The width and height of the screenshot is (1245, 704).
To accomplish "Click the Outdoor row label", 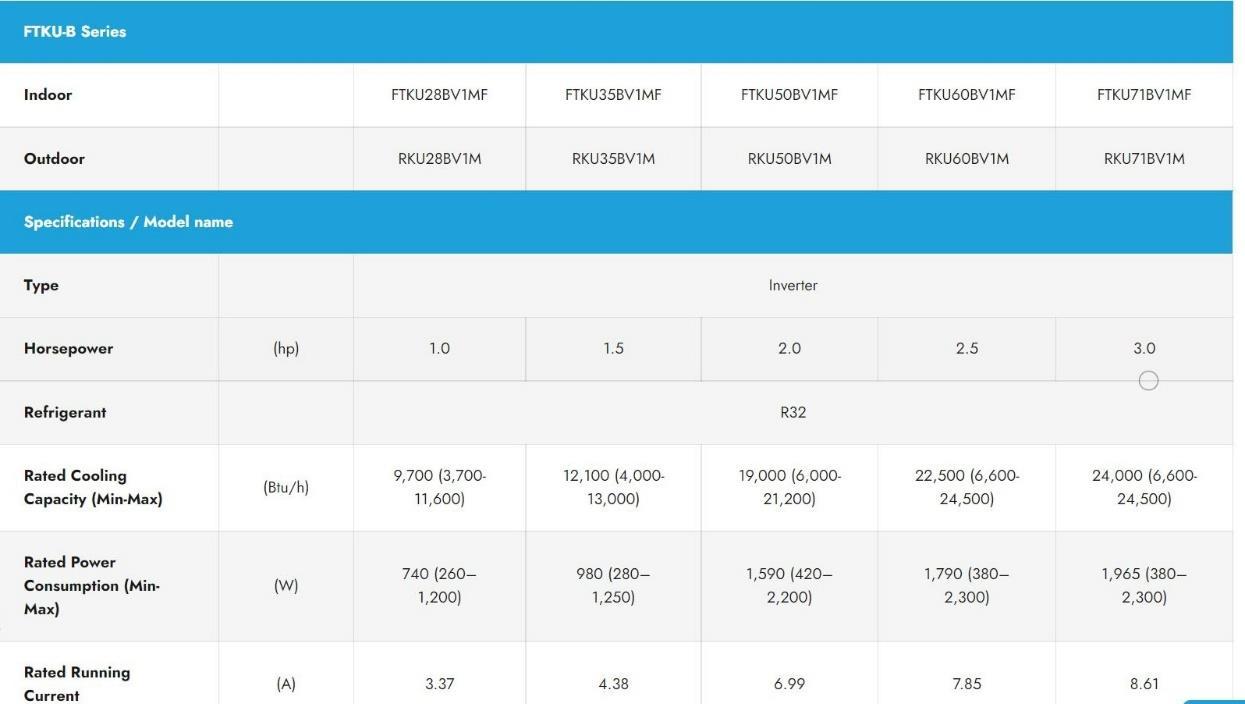I will coord(54,159).
